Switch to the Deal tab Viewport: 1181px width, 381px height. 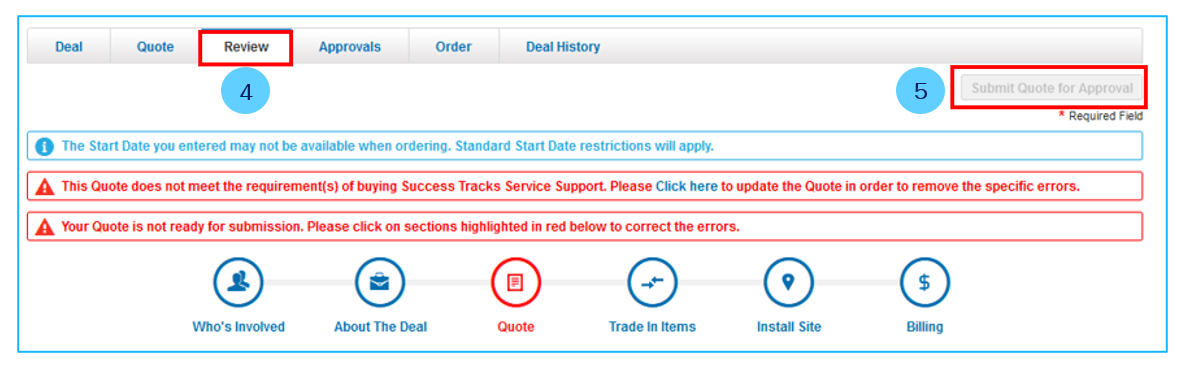pyautogui.click(x=69, y=47)
